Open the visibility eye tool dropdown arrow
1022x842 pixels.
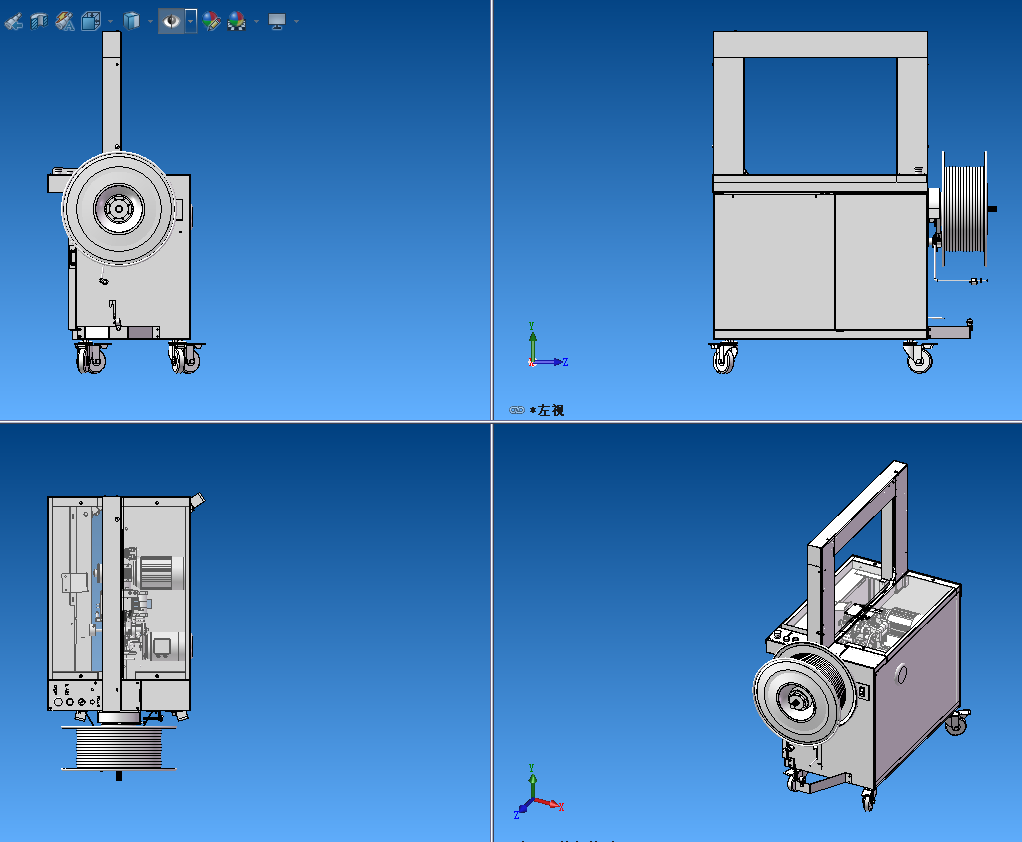pyautogui.click(x=188, y=20)
